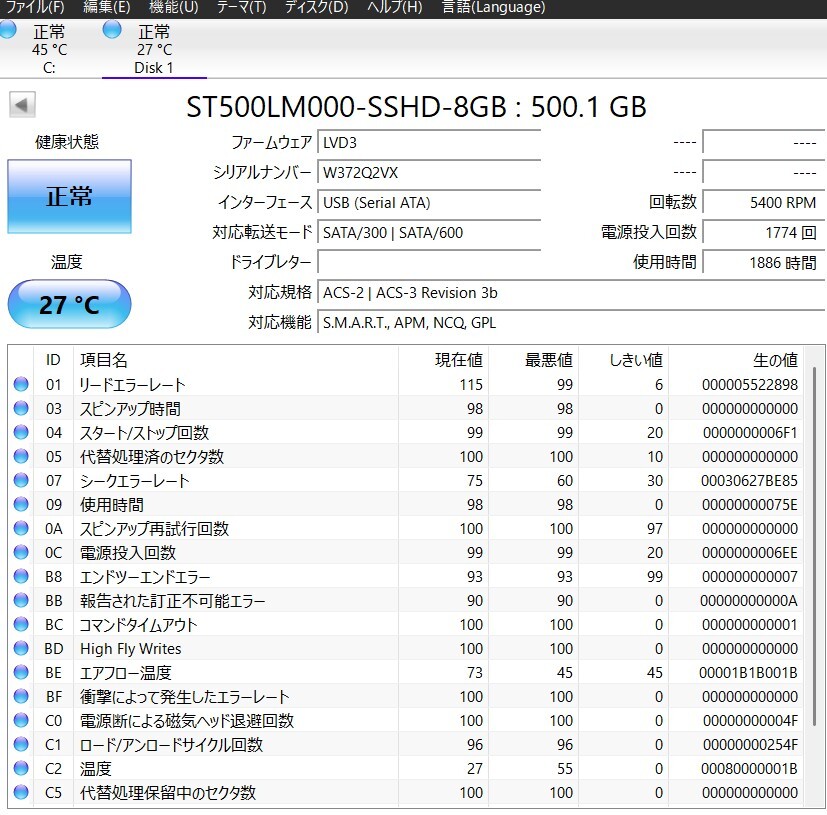The image size is (827, 815).
Task: Open the 機能(U) menu
Action: [173, 7]
